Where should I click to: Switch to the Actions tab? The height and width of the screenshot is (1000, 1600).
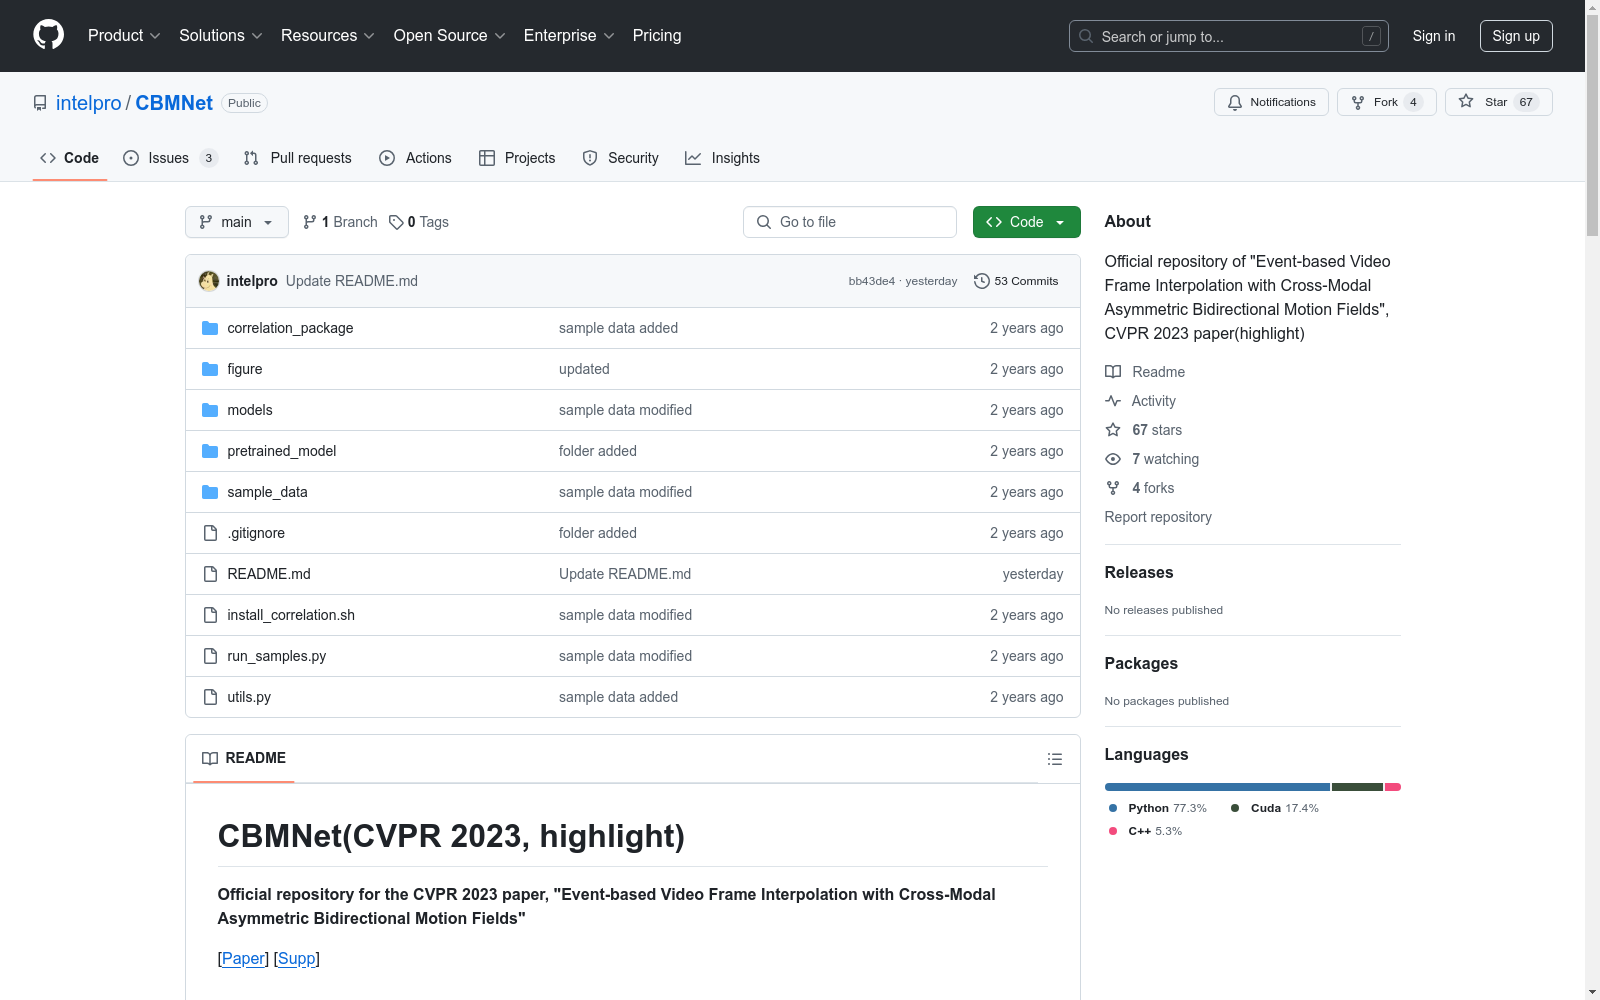(x=415, y=158)
